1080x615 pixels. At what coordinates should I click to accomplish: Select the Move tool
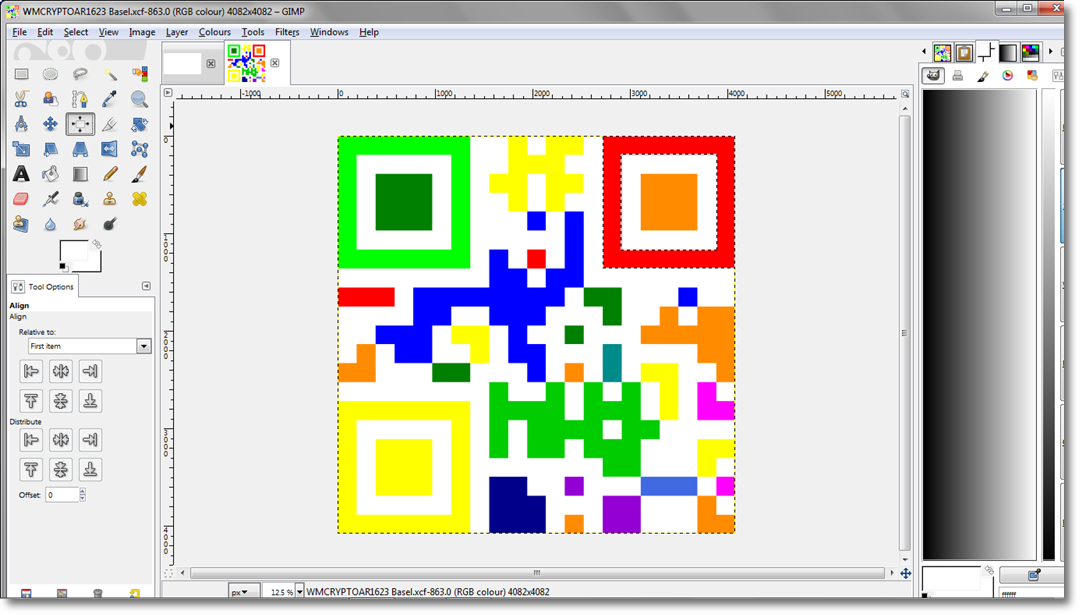point(50,124)
